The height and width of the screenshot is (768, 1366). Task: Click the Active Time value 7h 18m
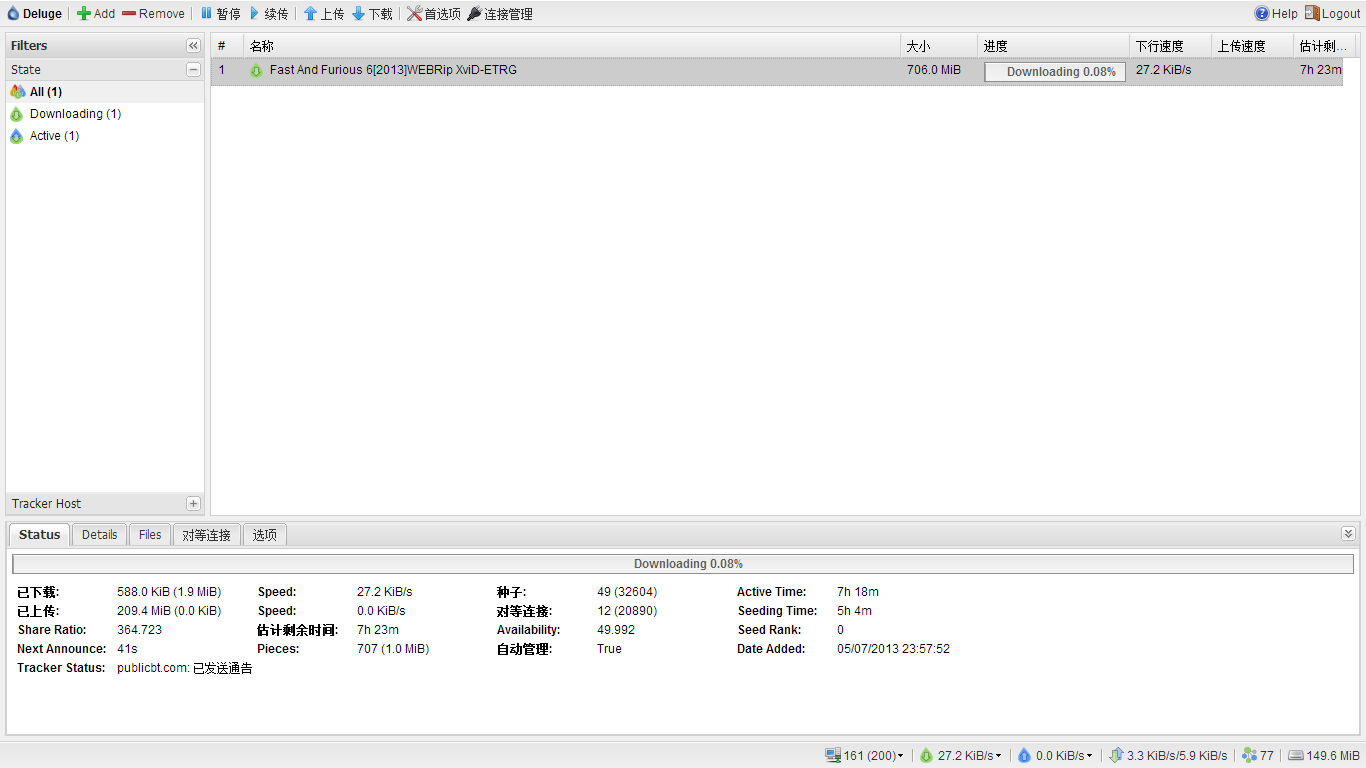pyautogui.click(x=858, y=592)
